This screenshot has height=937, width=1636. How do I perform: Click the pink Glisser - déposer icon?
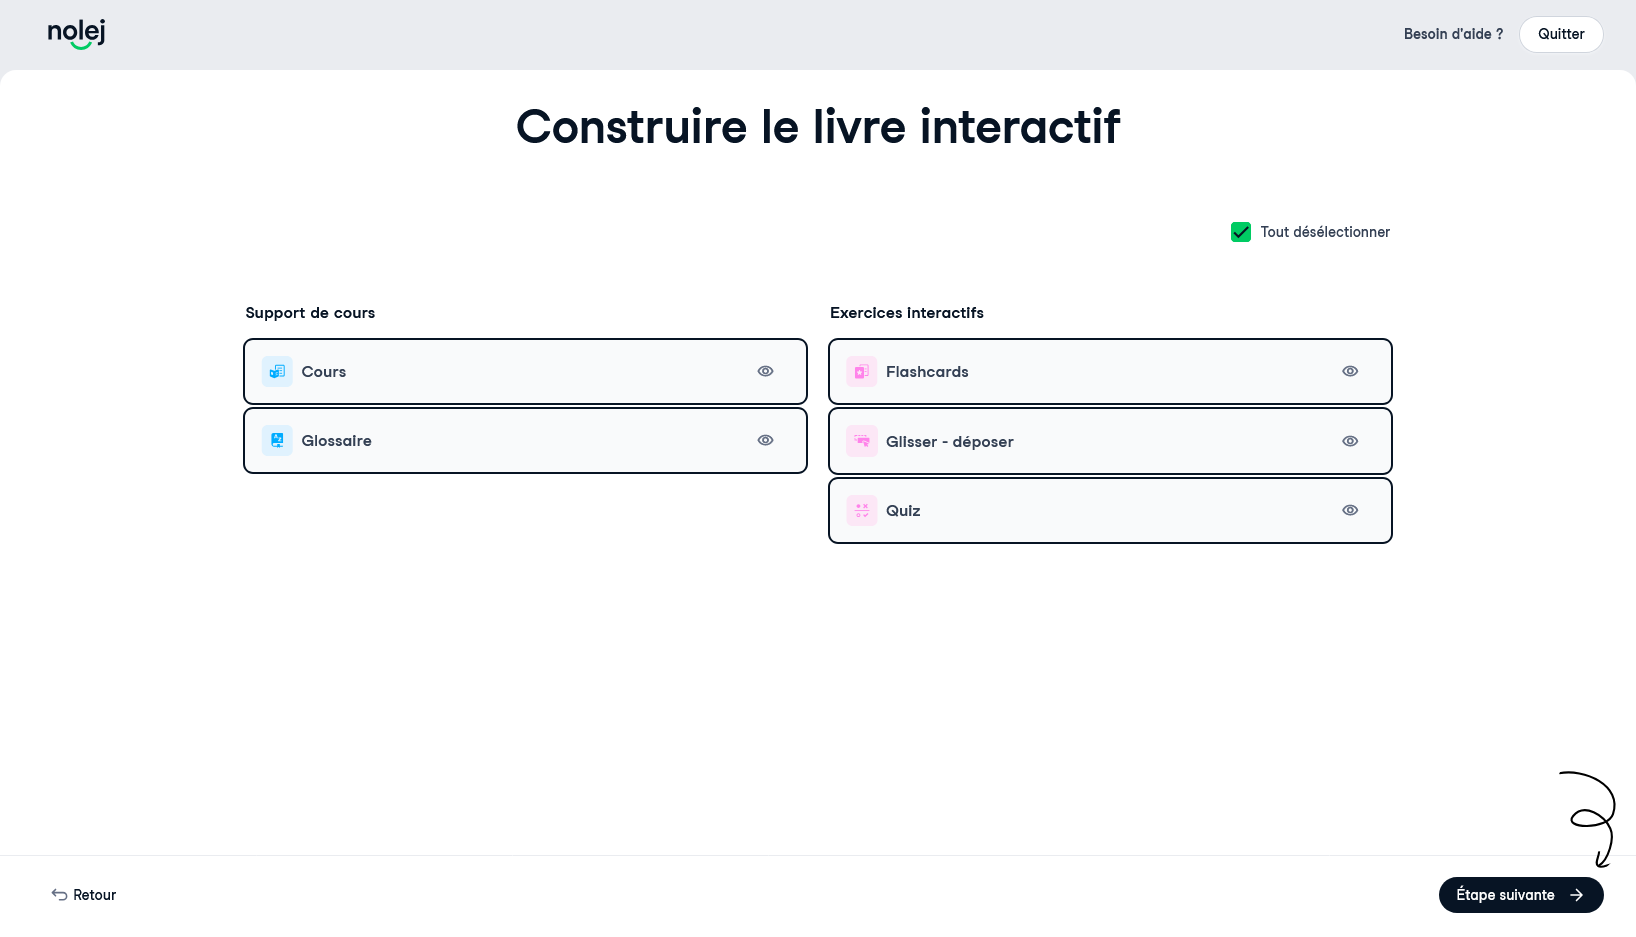point(862,441)
